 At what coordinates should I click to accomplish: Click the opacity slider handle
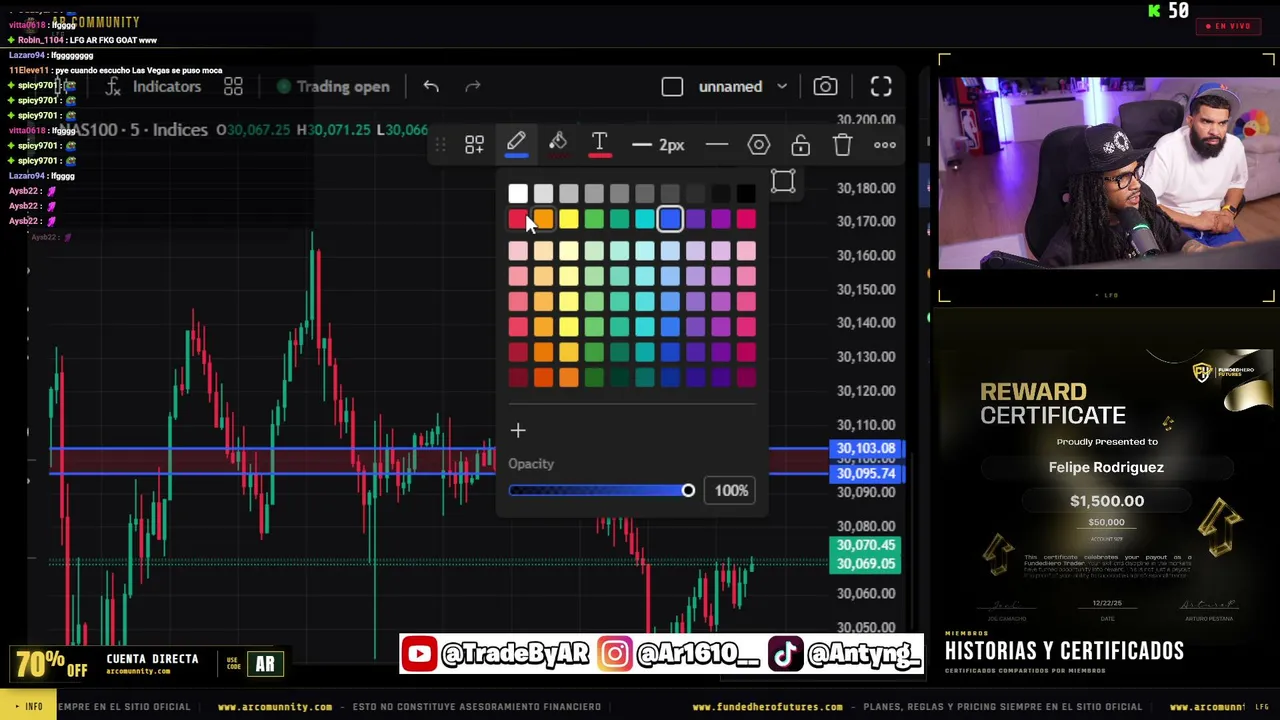[x=688, y=490]
